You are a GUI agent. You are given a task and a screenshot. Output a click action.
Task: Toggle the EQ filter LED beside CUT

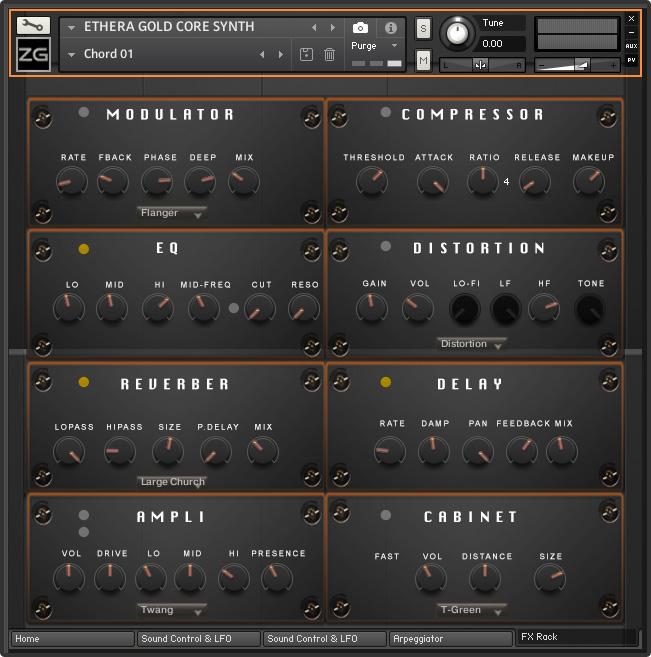(234, 308)
